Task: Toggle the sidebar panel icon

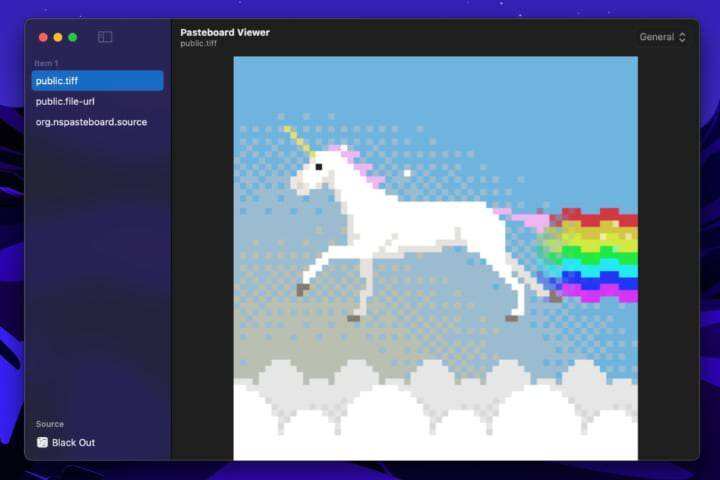Action: click(105, 37)
